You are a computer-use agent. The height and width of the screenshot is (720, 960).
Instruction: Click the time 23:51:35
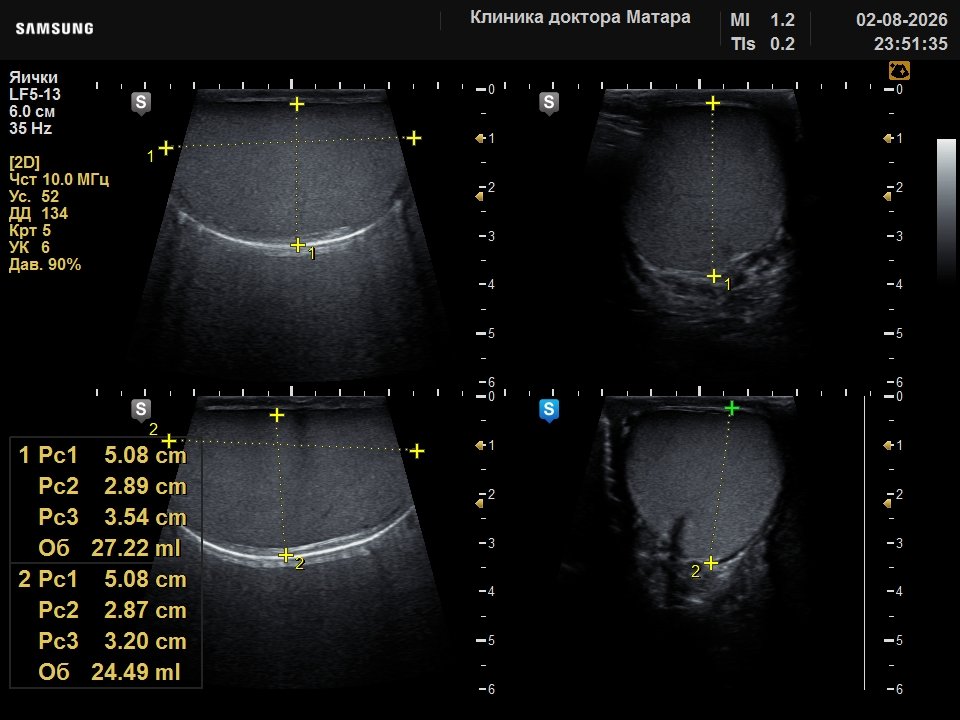(910, 44)
